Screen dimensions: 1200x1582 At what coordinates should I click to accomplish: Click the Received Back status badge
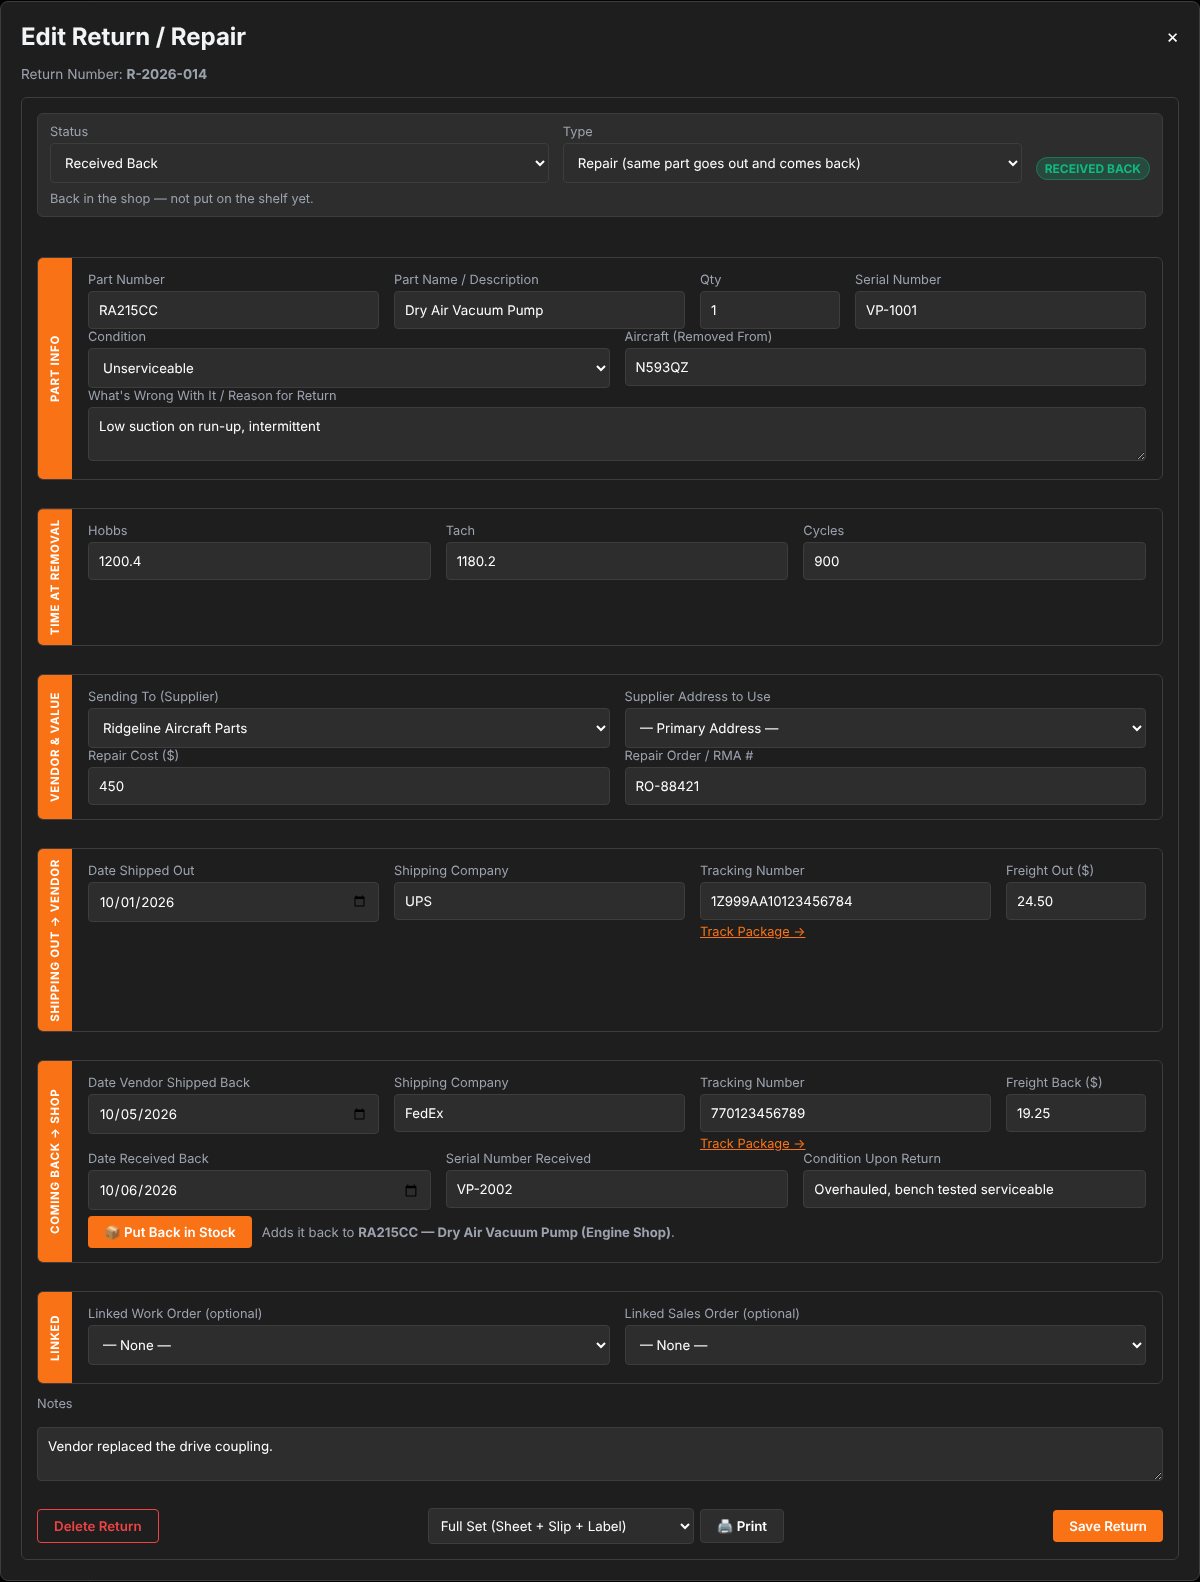pyautogui.click(x=1092, y=169)
